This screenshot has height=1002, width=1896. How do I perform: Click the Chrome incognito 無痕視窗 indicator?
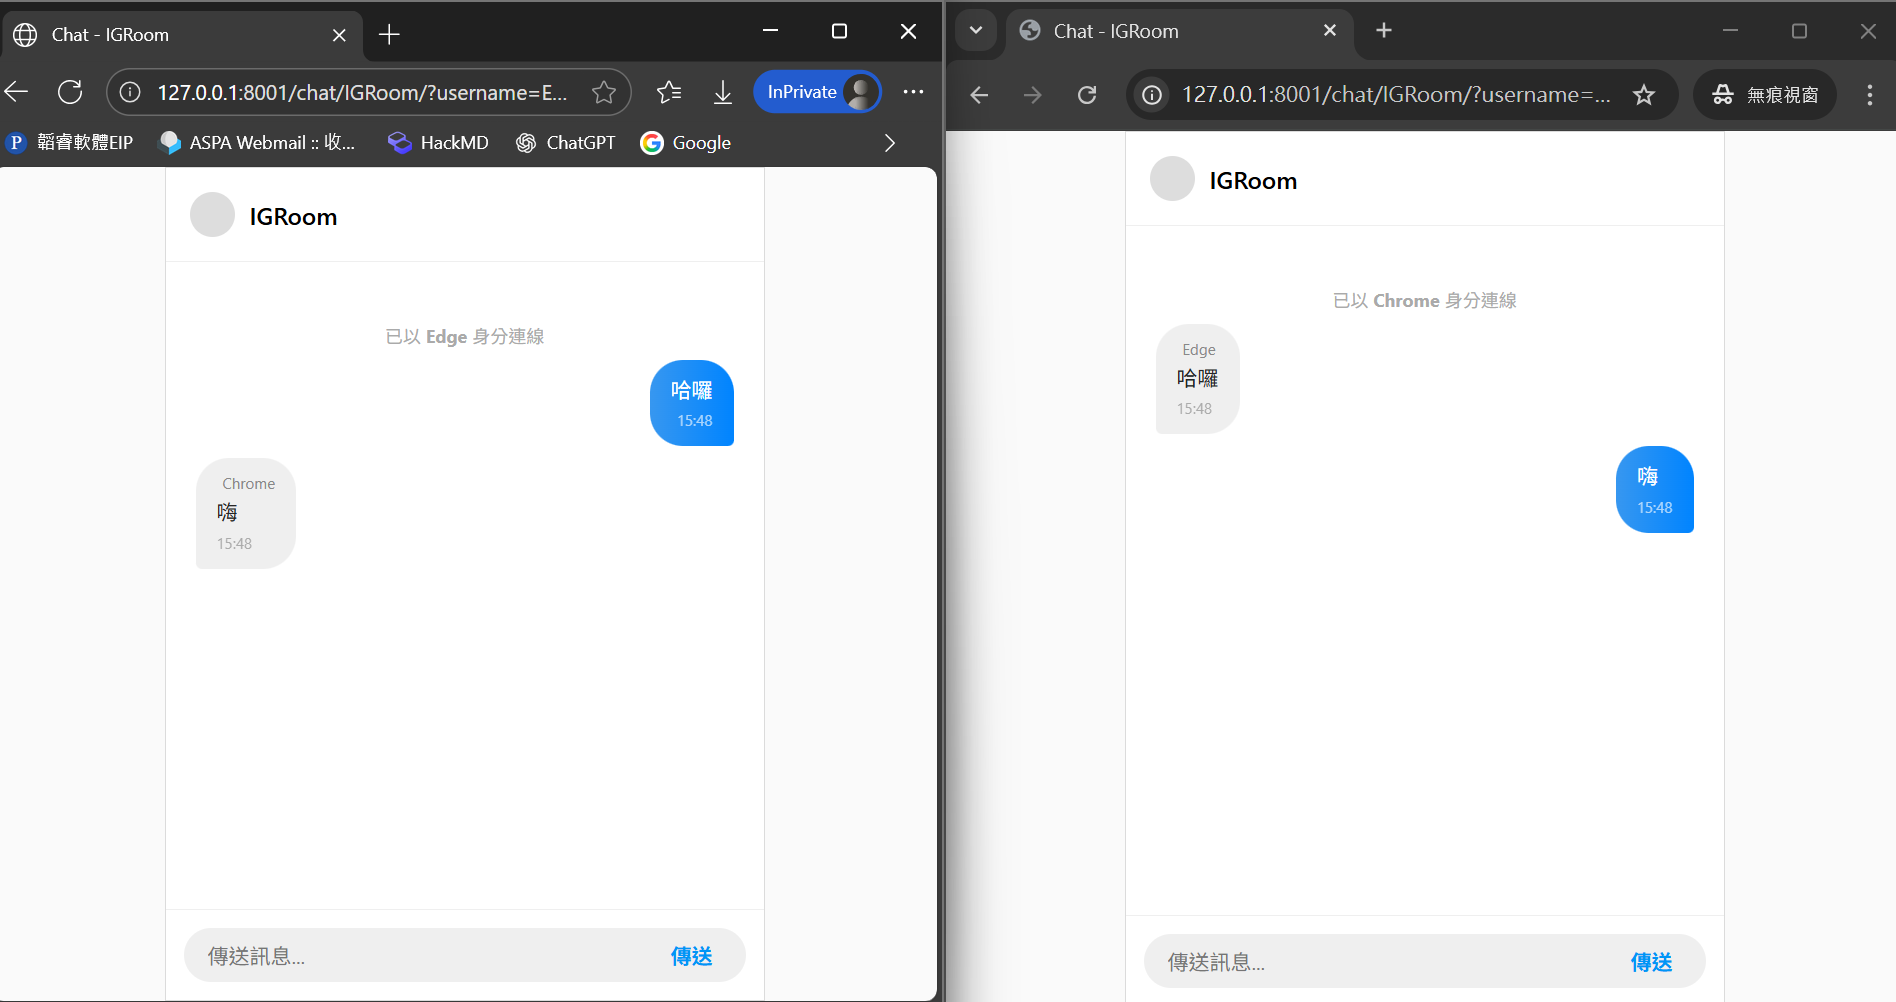pyautogui.click(x=1765, y=95)
